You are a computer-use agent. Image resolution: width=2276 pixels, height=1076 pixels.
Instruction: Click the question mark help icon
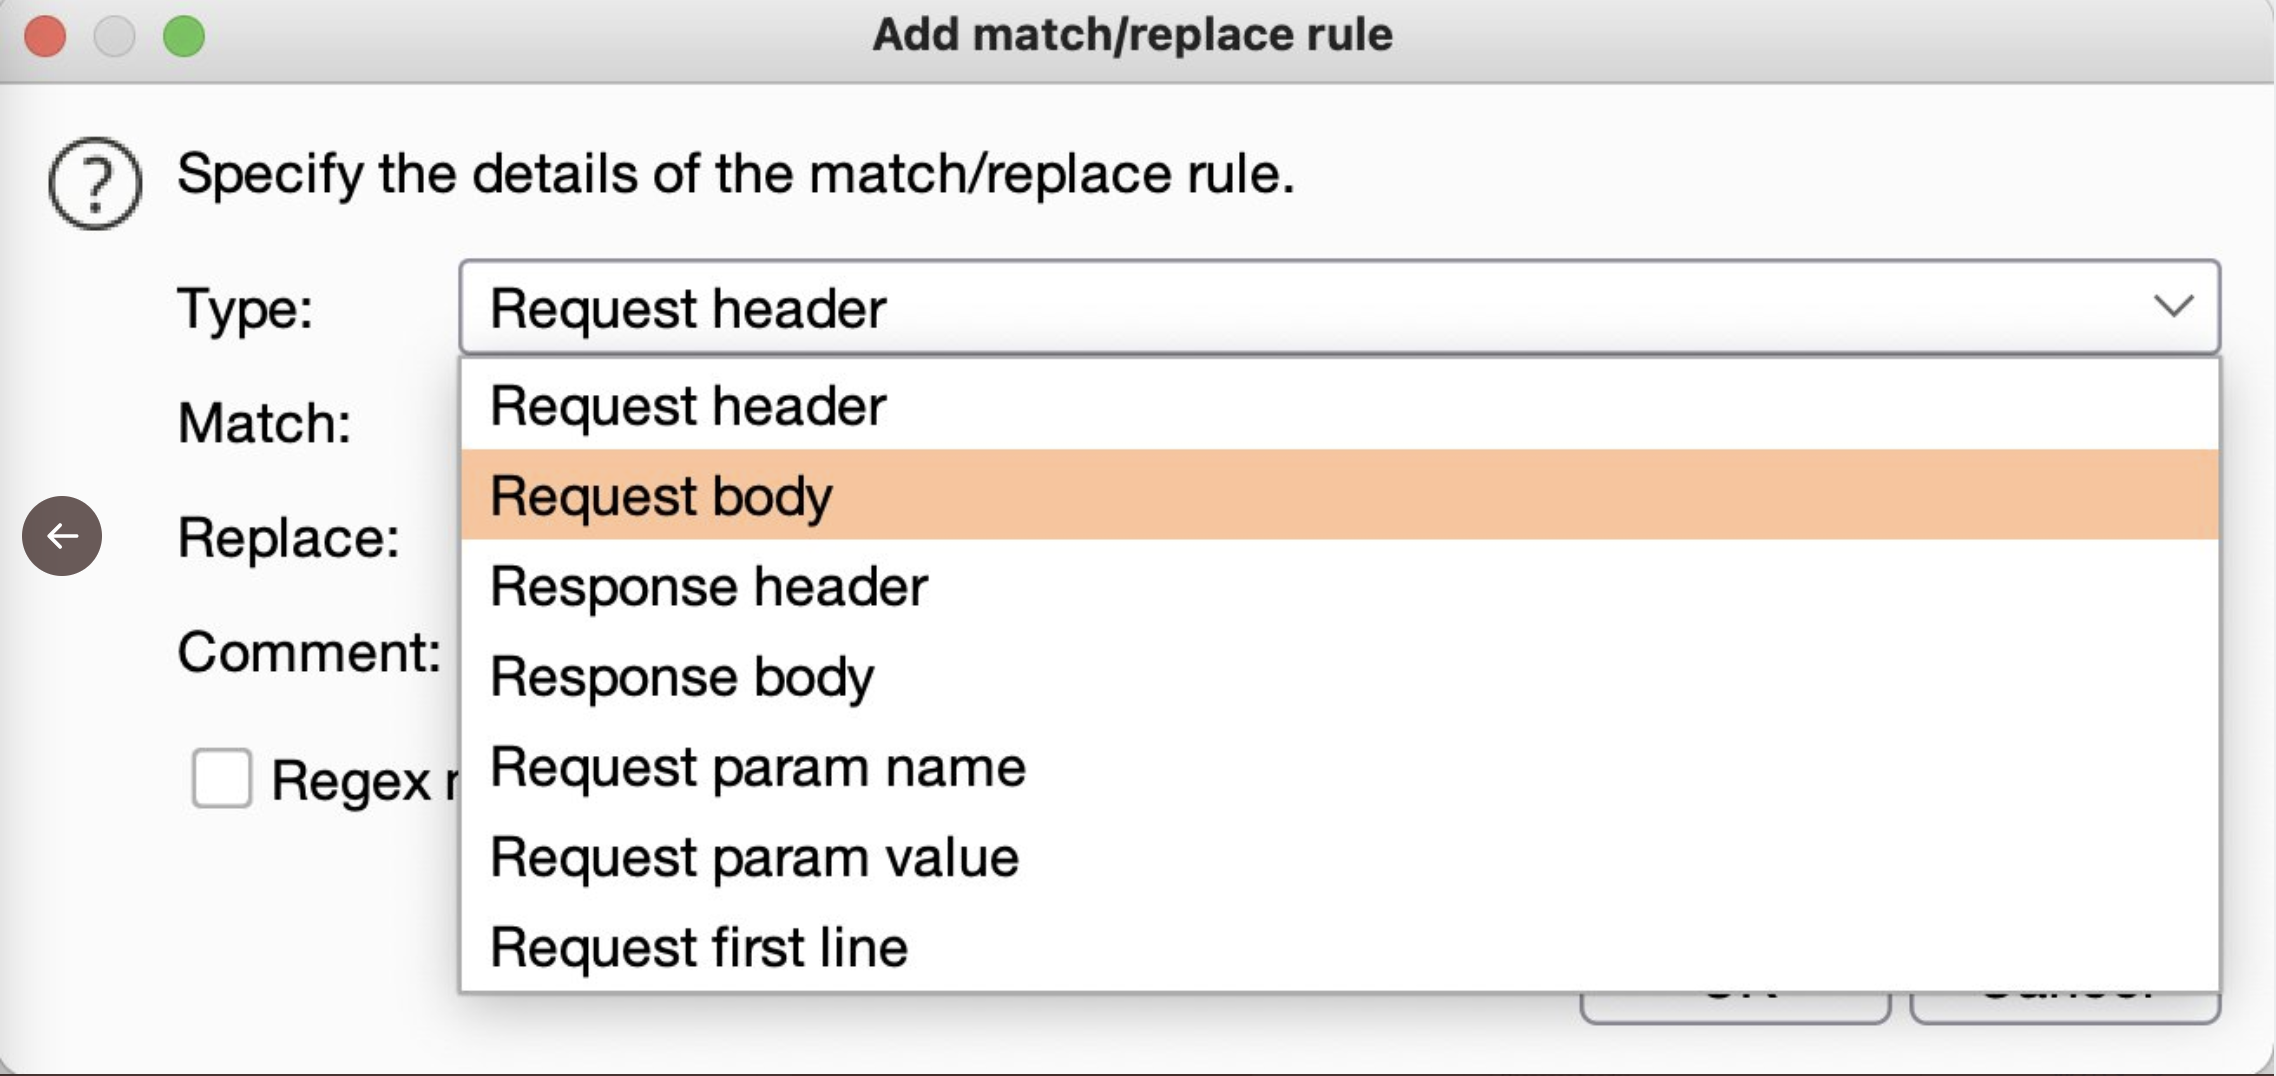click(95, 183)
